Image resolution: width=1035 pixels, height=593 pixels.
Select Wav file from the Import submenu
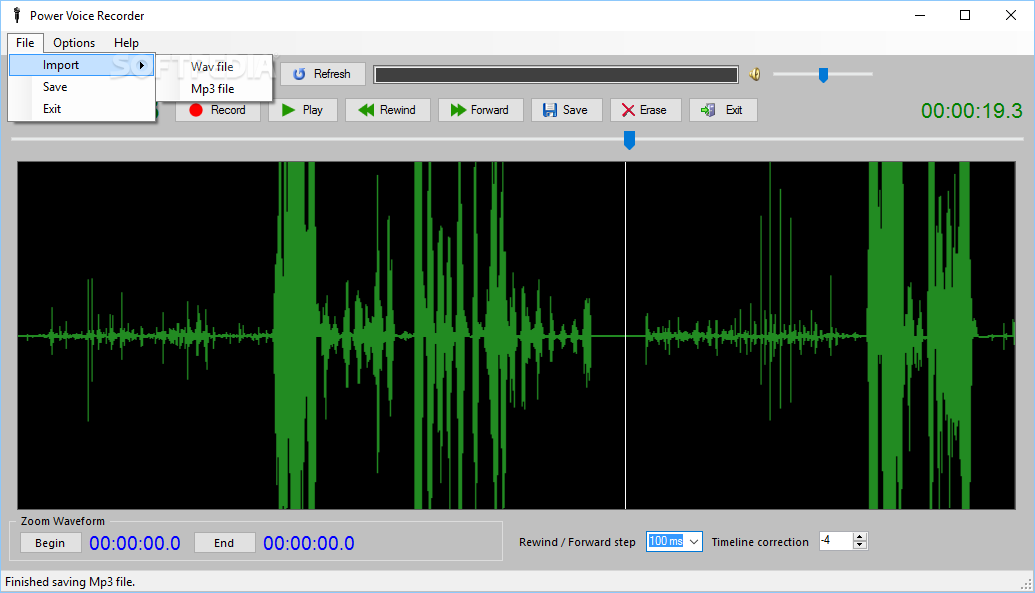[x=214, y=67]
